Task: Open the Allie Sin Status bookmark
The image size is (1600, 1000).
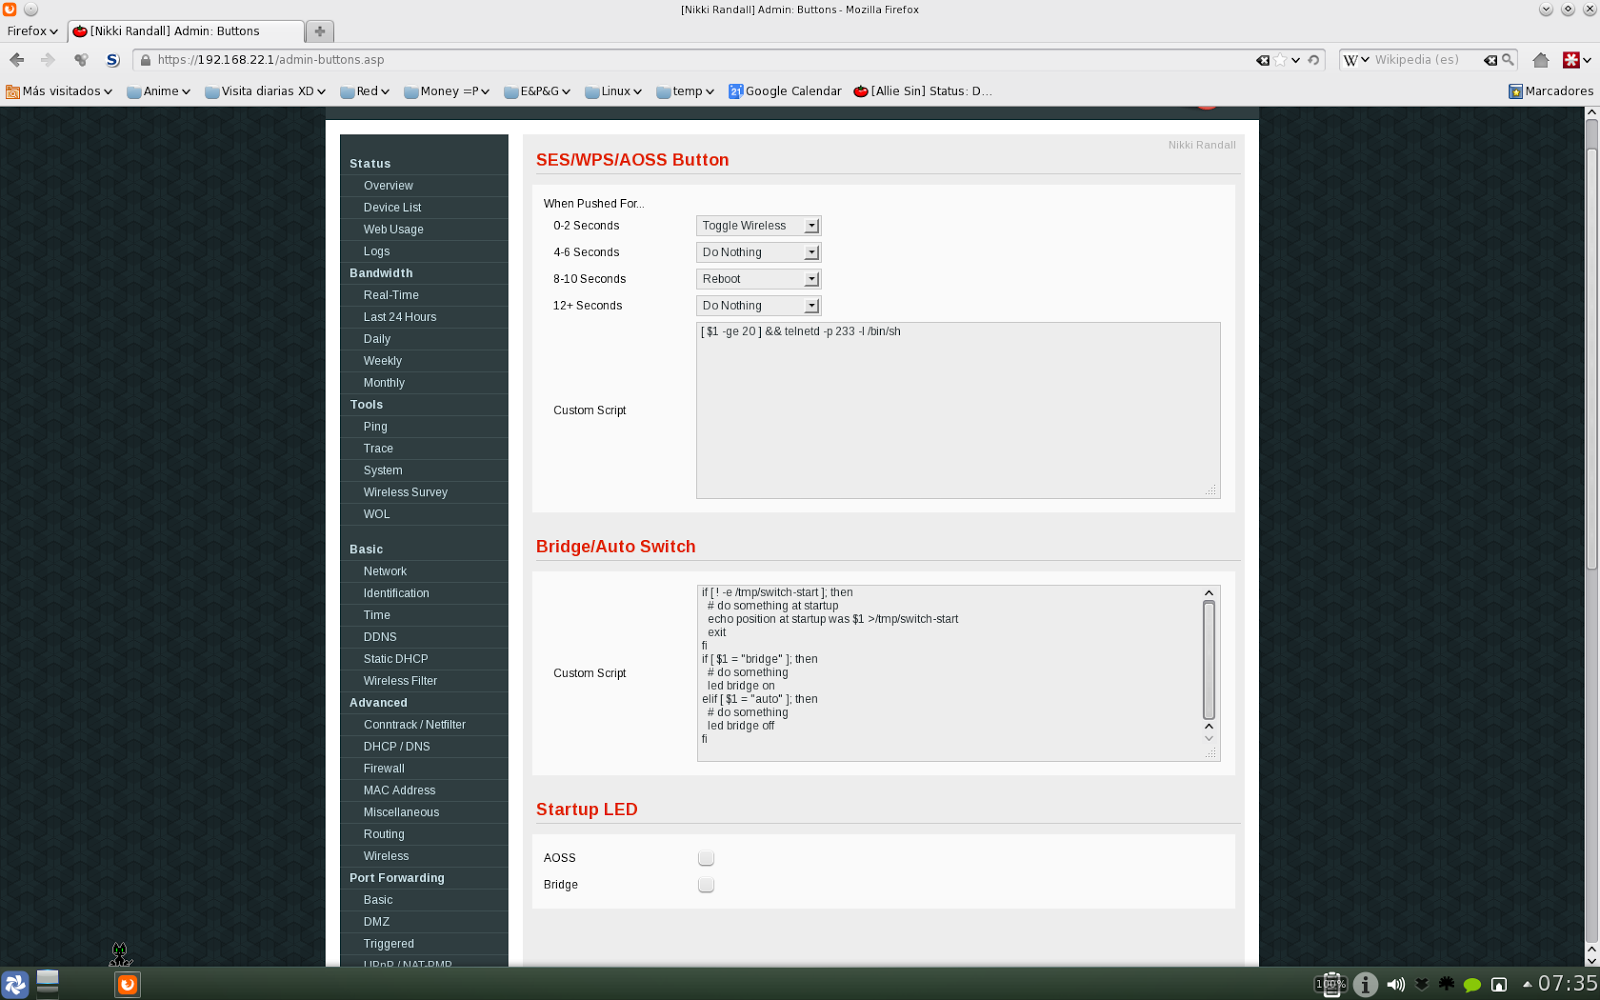Action: [923, 91]
